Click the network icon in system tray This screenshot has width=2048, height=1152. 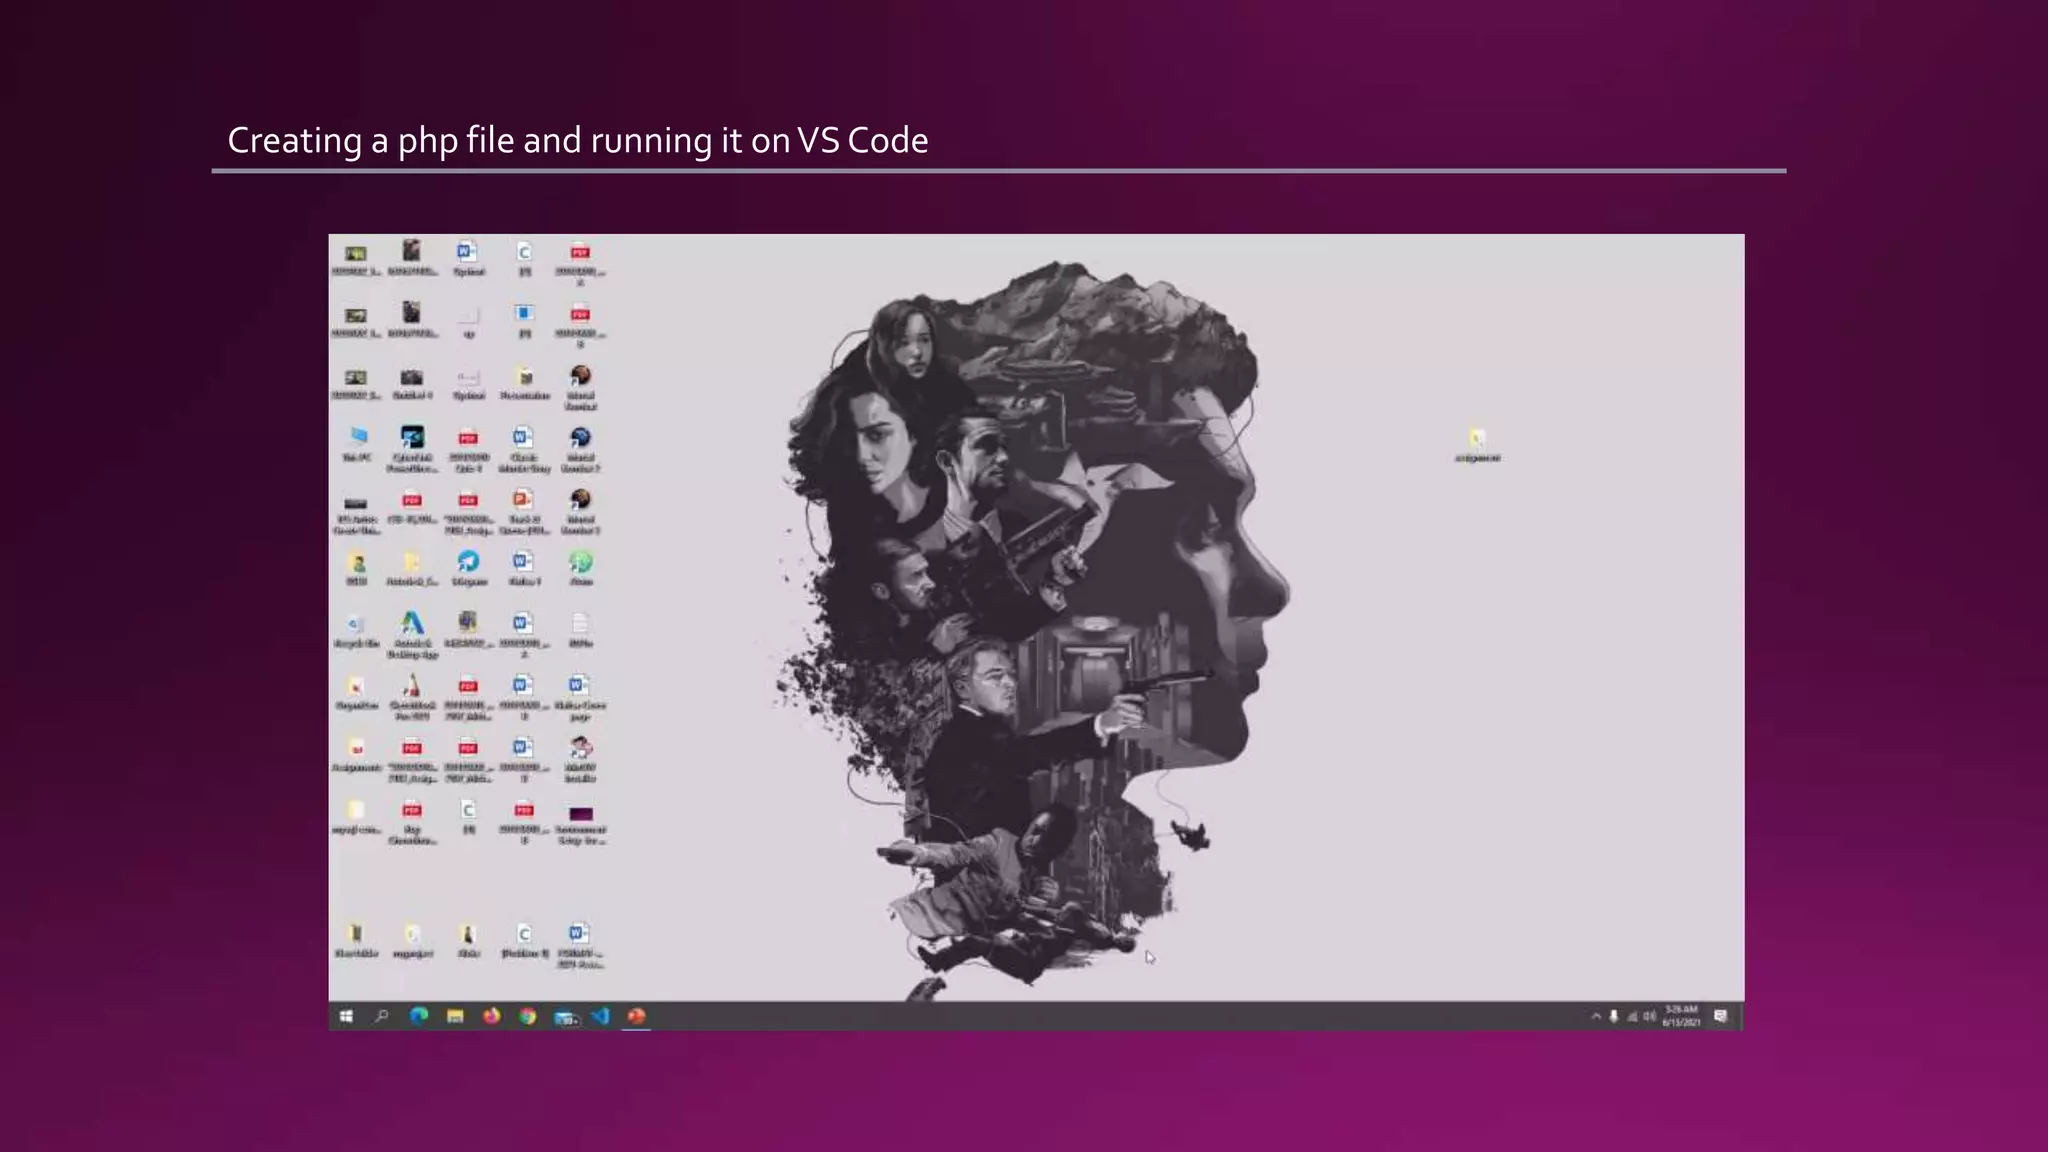1632,1016
